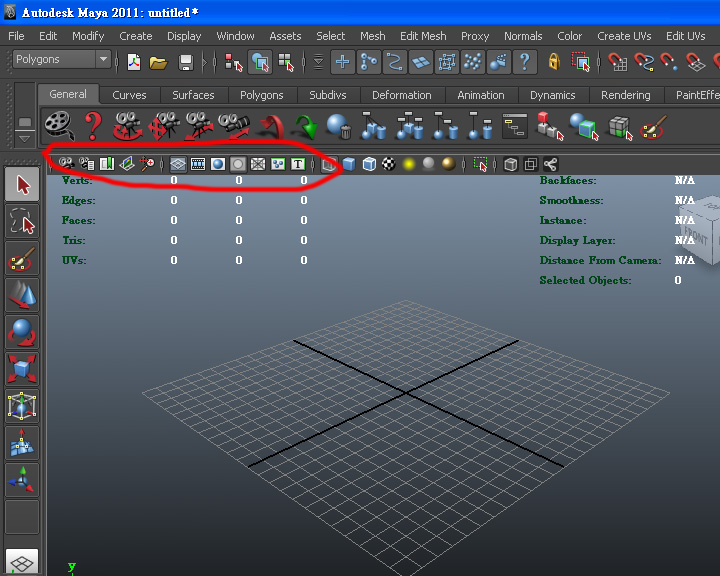Select the Soft Modification tool

coord(22,443)
